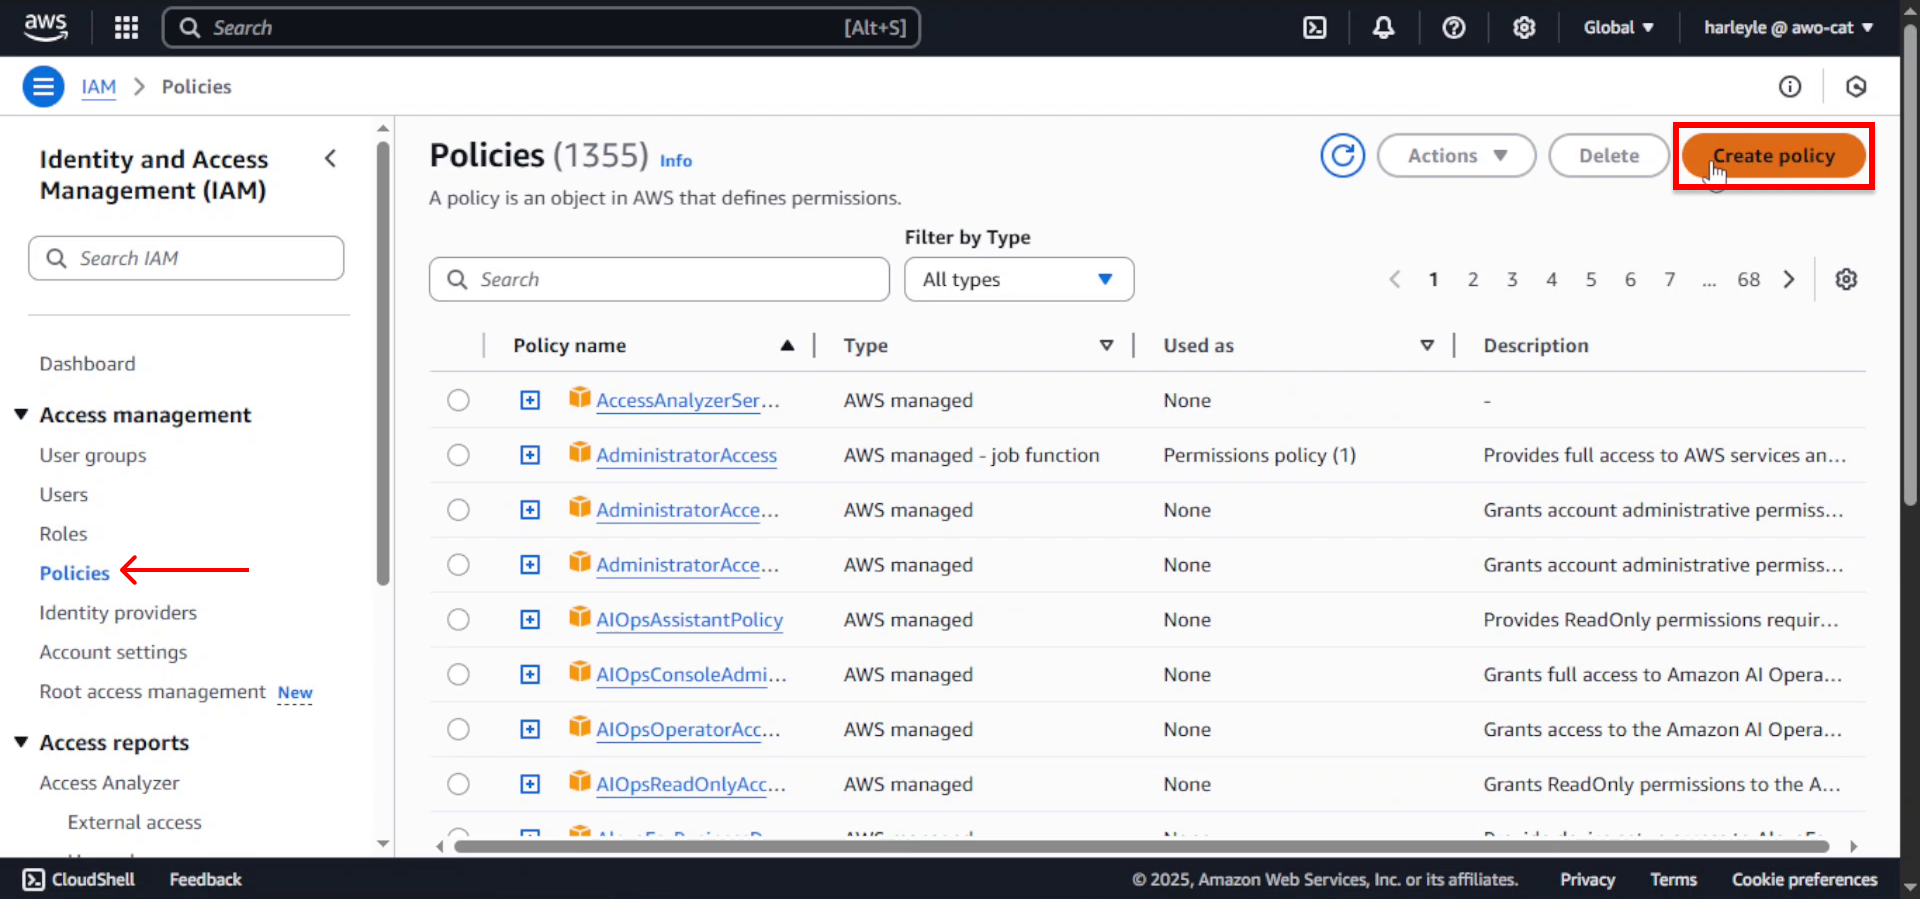Open the harleyle @ awo-cat account menu

tap(1788, 27)
